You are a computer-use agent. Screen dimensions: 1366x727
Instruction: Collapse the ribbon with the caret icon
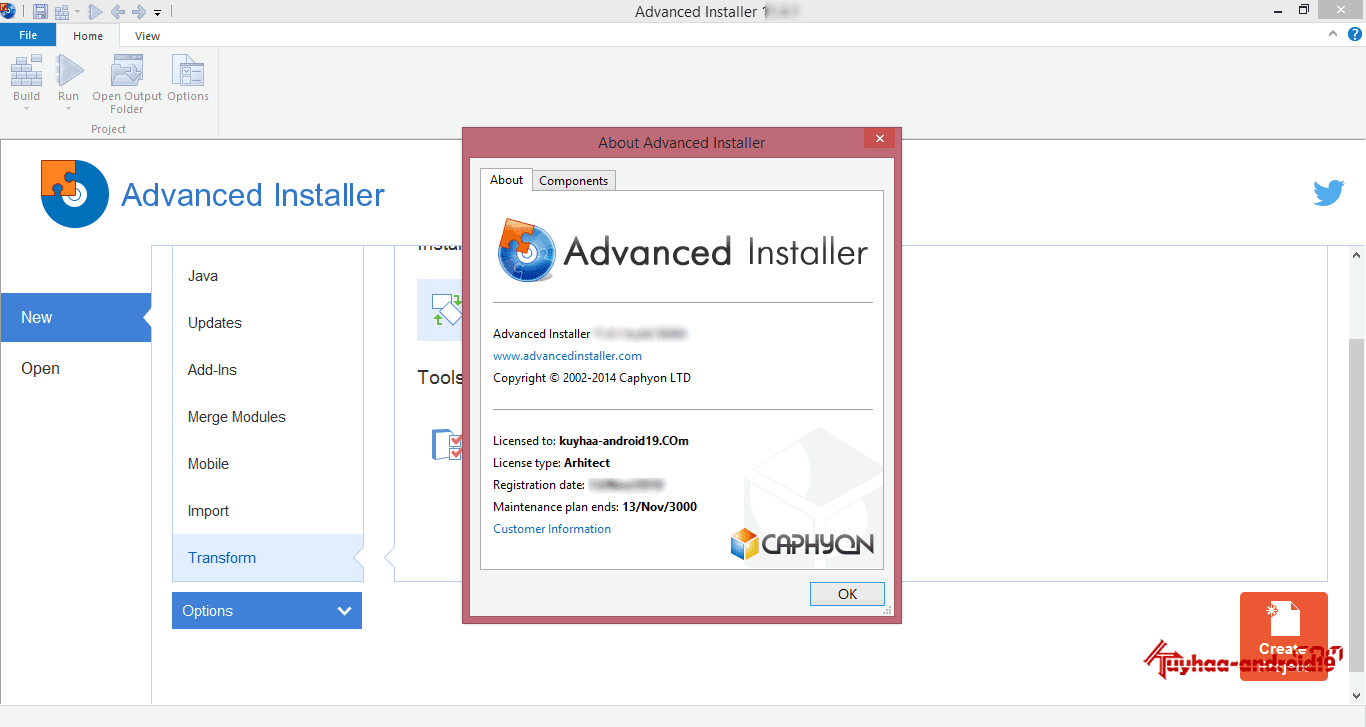click(1333, 34)
